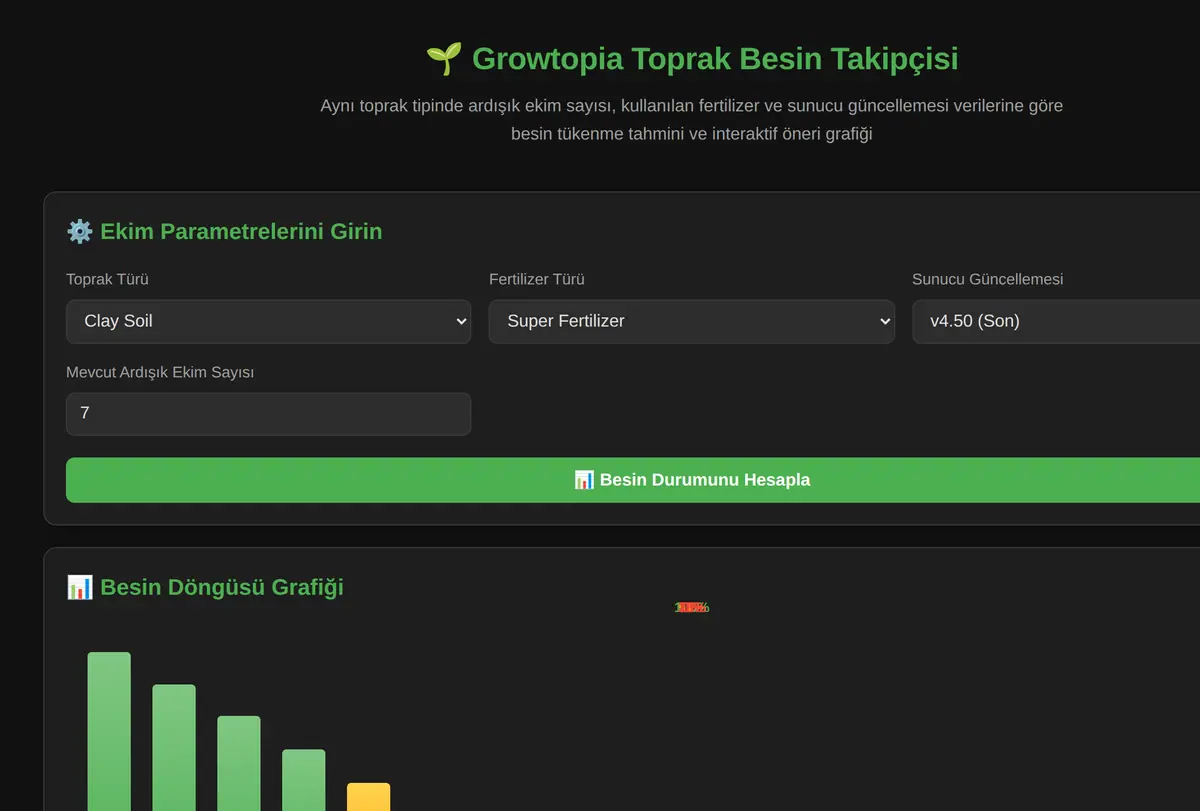Click the Growtopia Toprak Besin Takipçisi title
The height and width of the screenshot is (811, 1200).
715,59
